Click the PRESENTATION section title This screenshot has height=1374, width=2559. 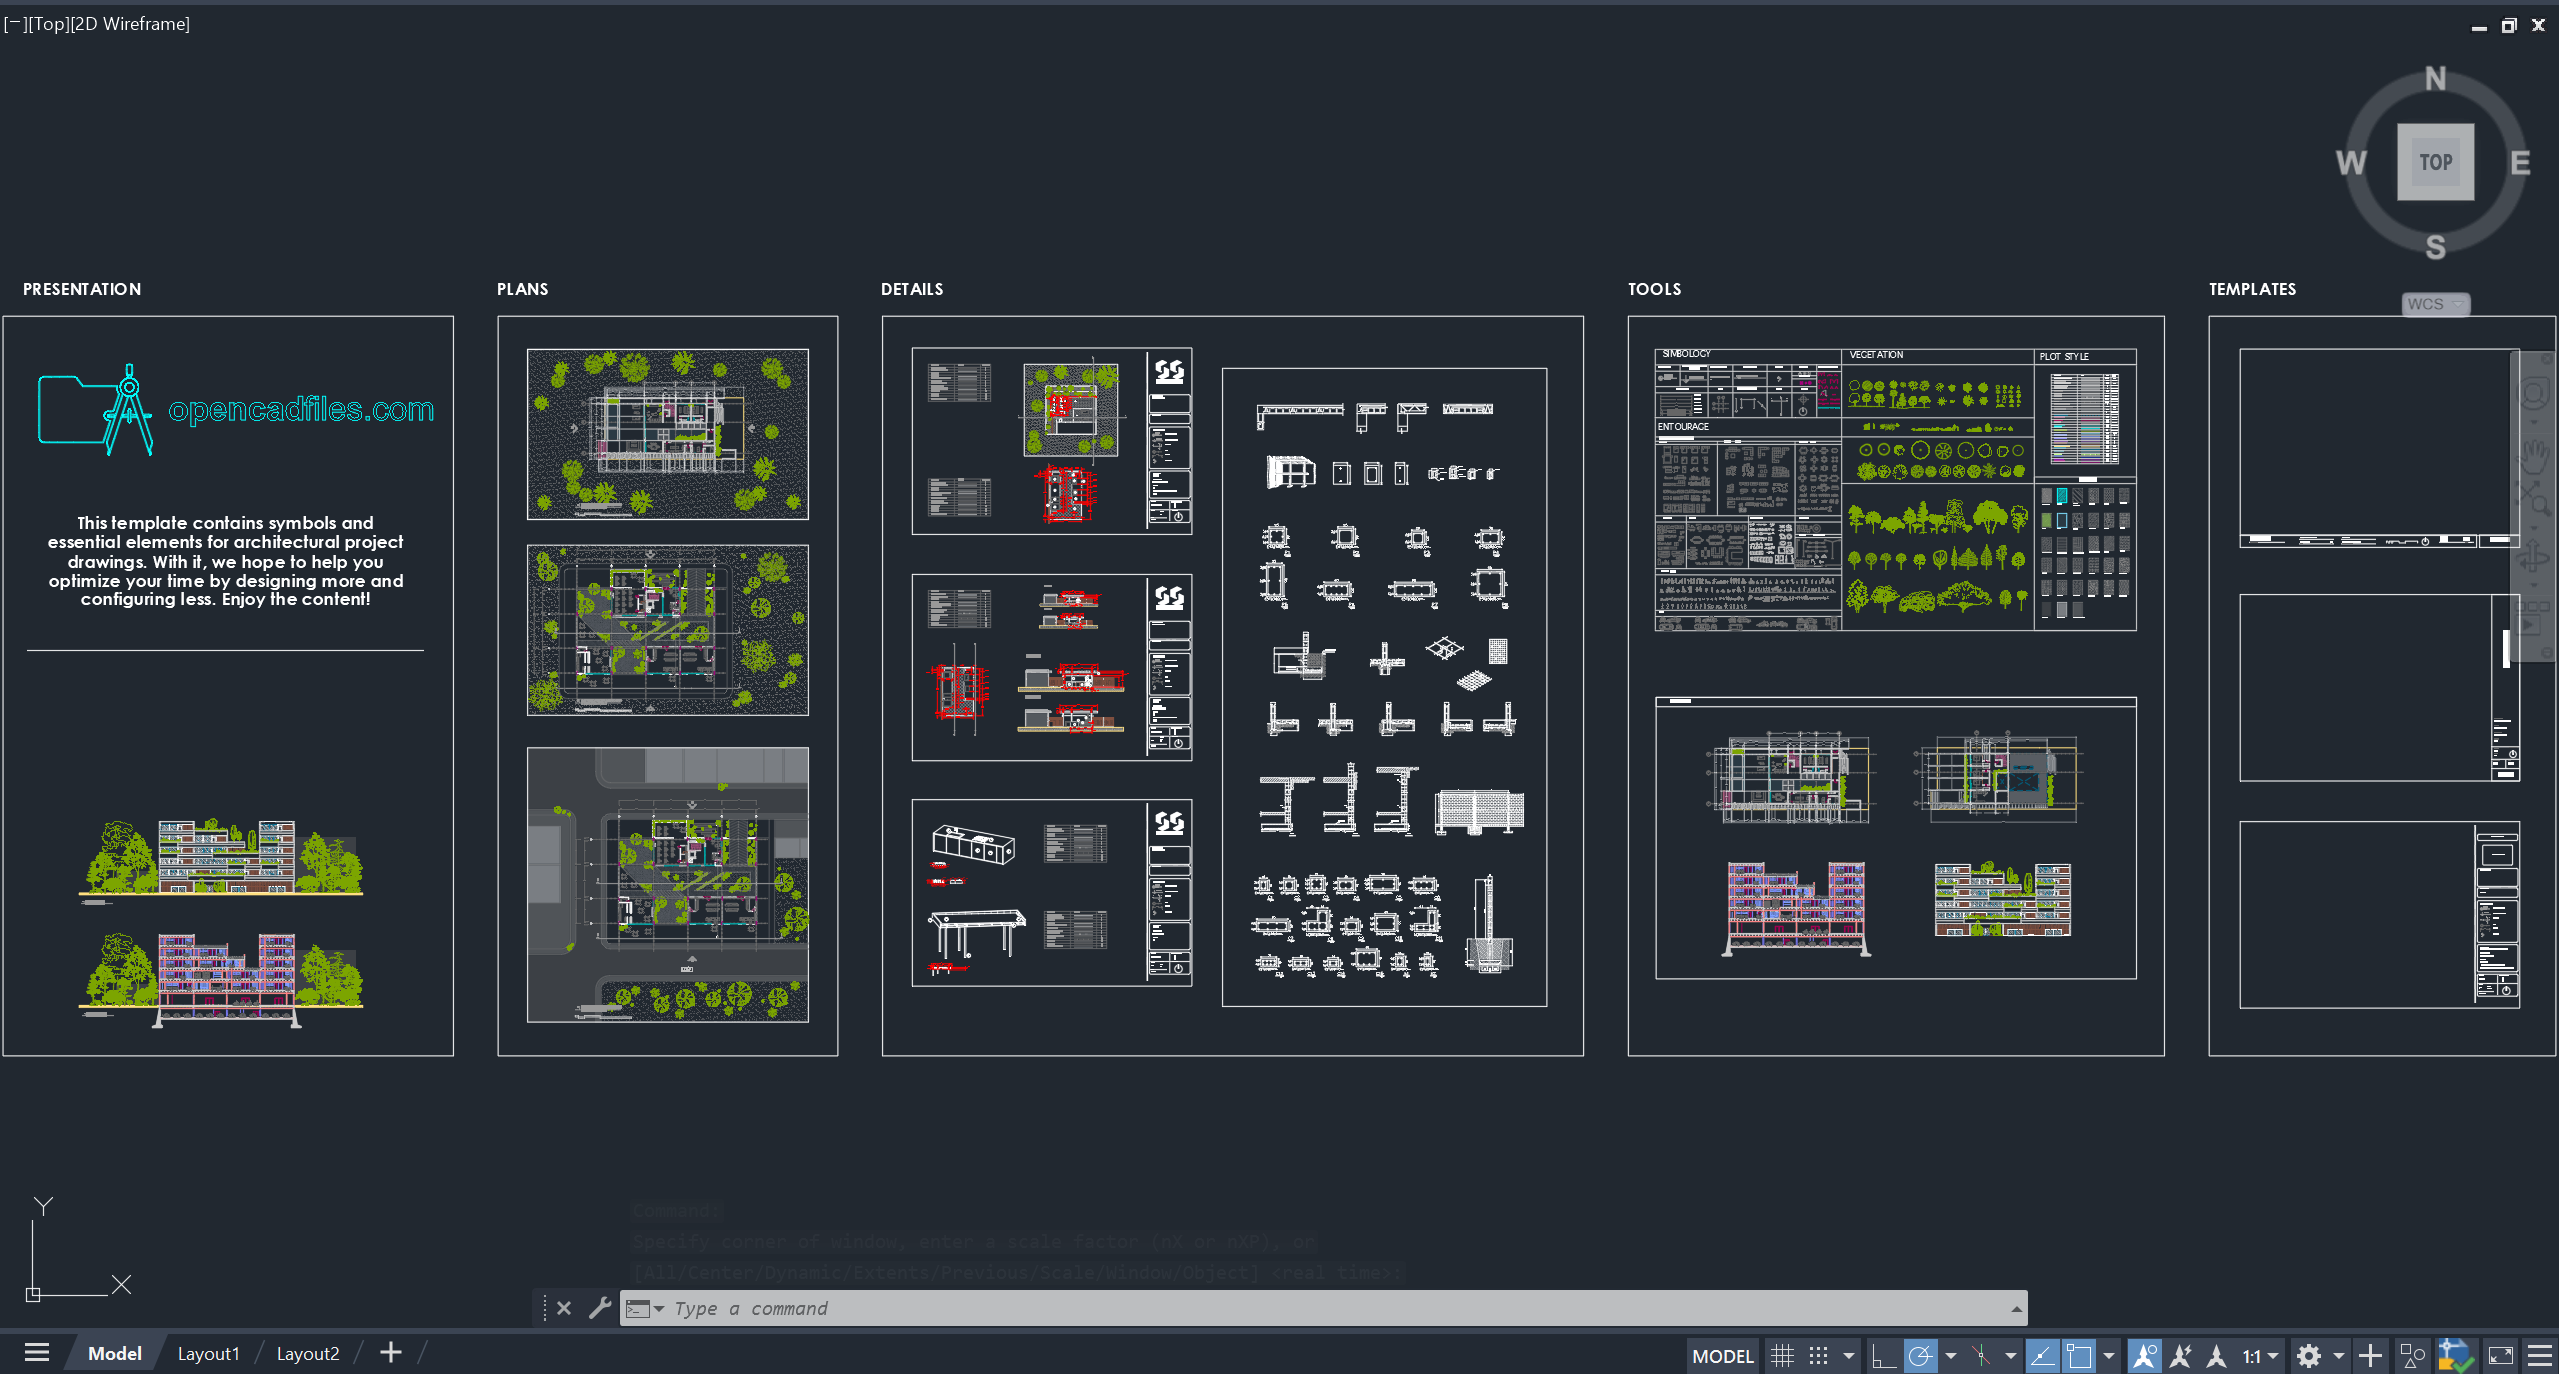point(82,289)
